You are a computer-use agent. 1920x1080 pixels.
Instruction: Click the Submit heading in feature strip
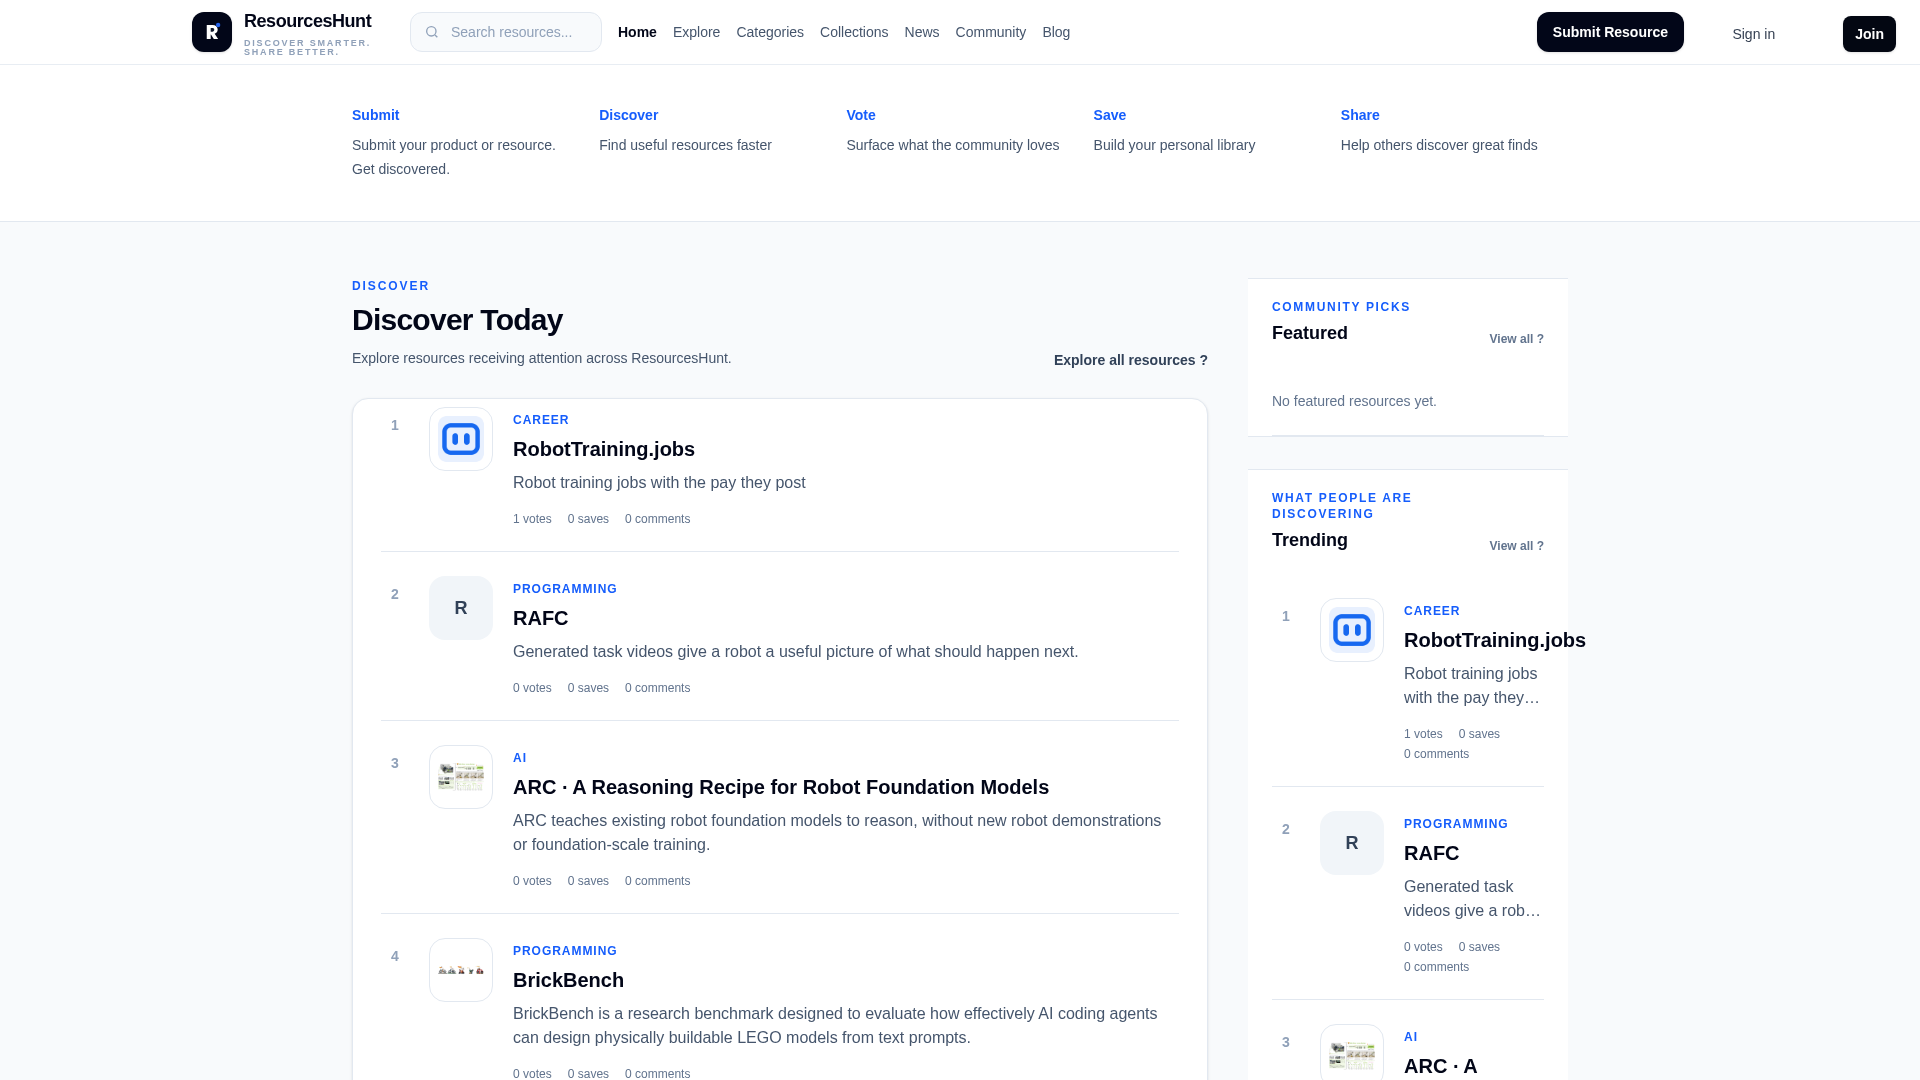click(375, 115)
